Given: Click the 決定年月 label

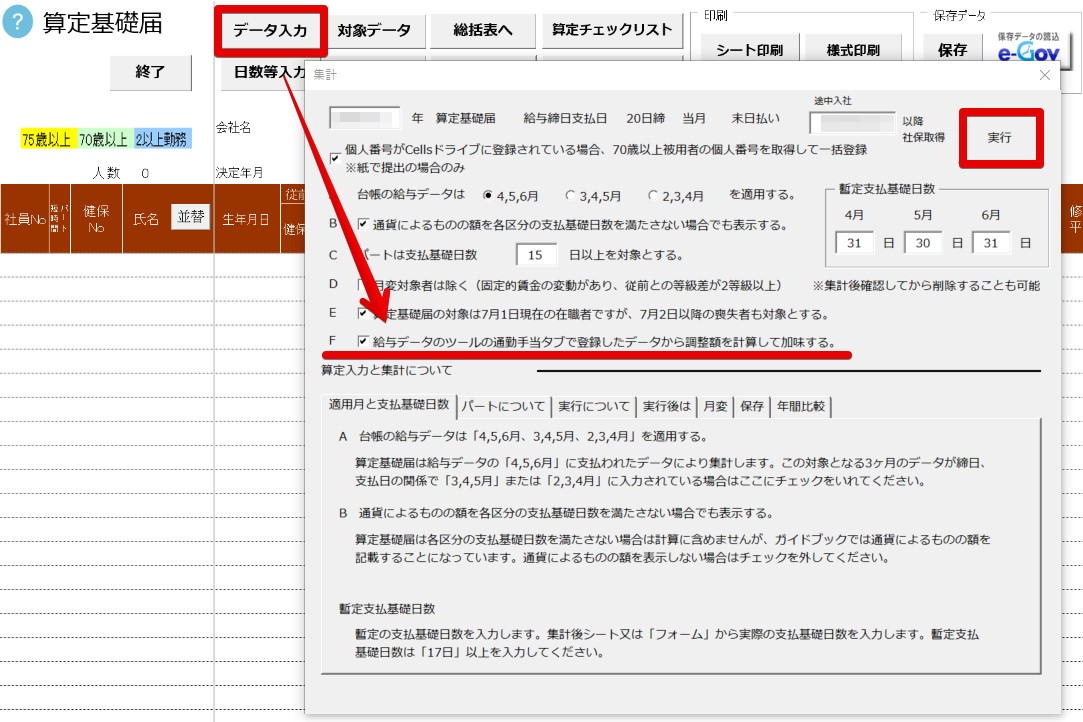Looking at the screenshot, I should click(239, 173).
